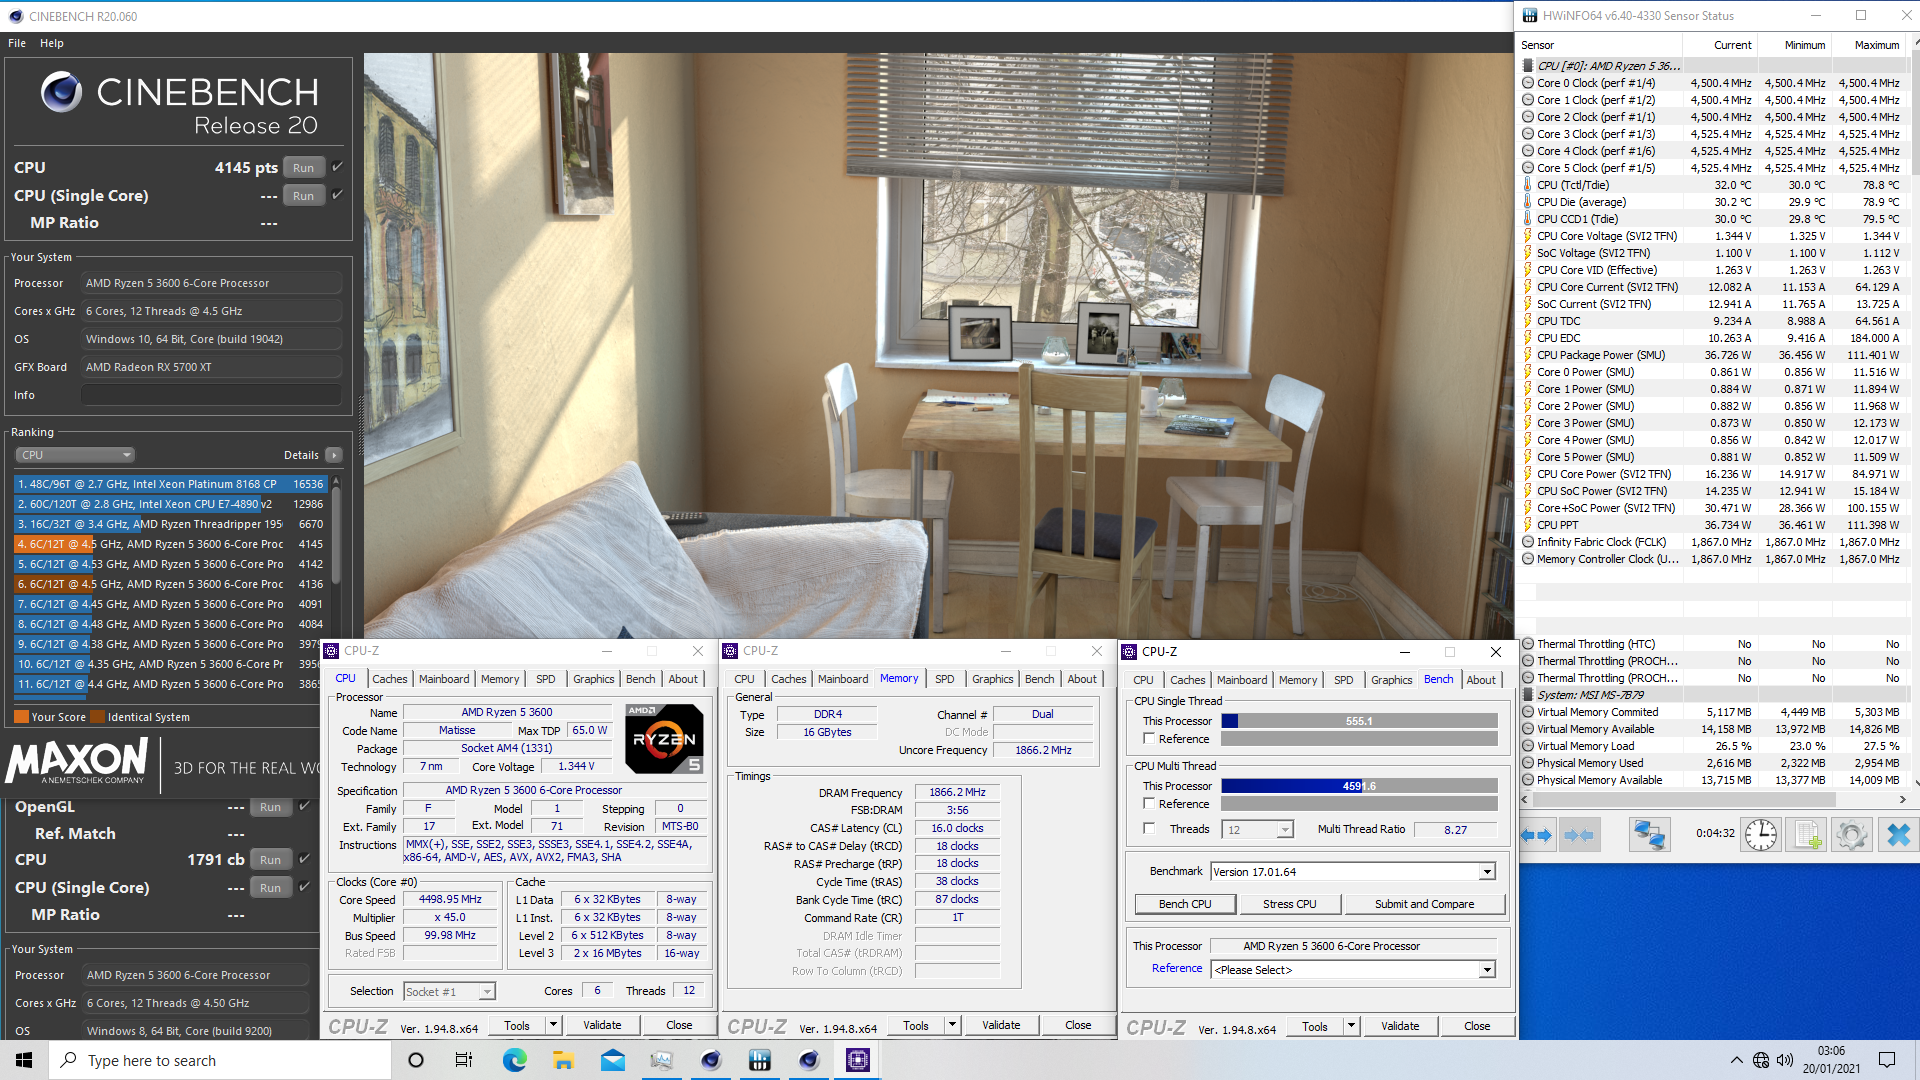Open Cinebench Help menu
Screen dimensions: 1920x1080
tap(52, 43)
